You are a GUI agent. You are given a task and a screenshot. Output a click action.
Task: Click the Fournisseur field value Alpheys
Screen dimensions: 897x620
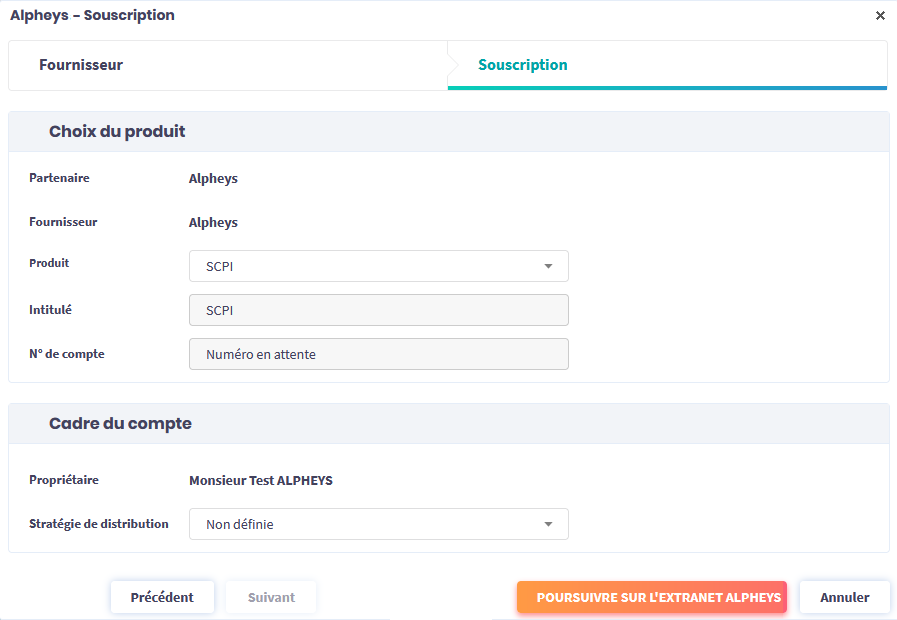(213, 223)
